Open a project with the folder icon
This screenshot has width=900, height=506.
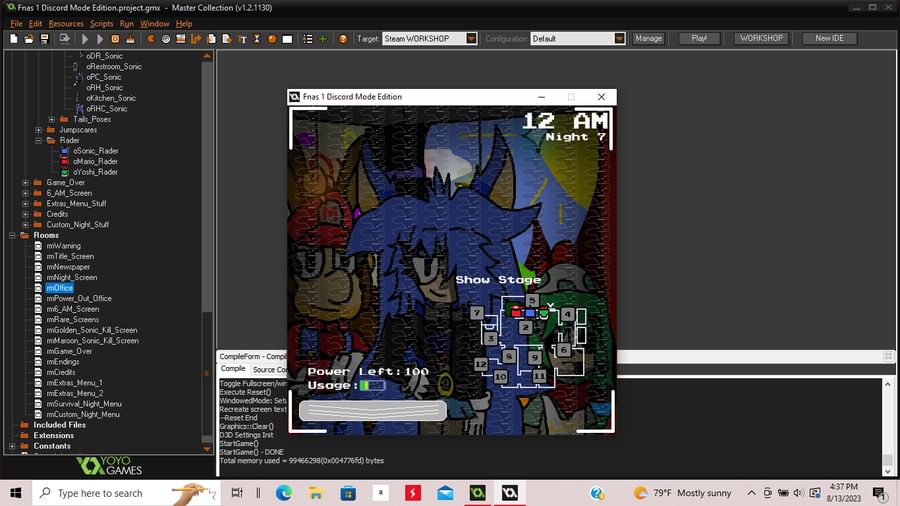(29, 39)
